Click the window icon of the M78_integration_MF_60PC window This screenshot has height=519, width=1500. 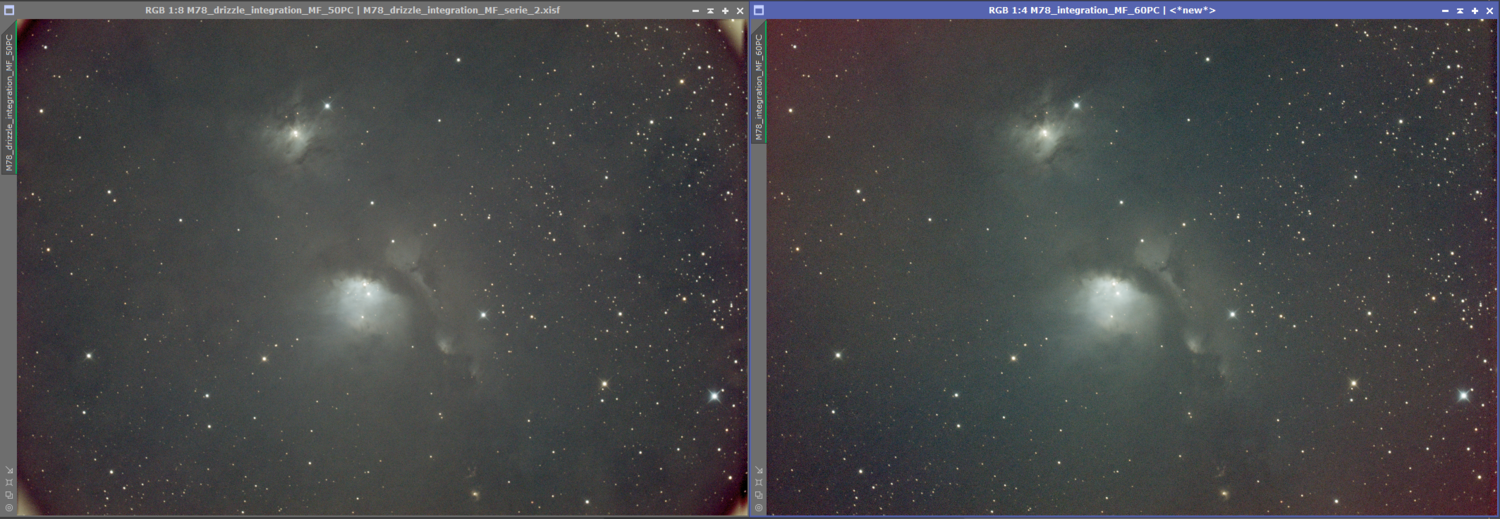click(759, 10)
